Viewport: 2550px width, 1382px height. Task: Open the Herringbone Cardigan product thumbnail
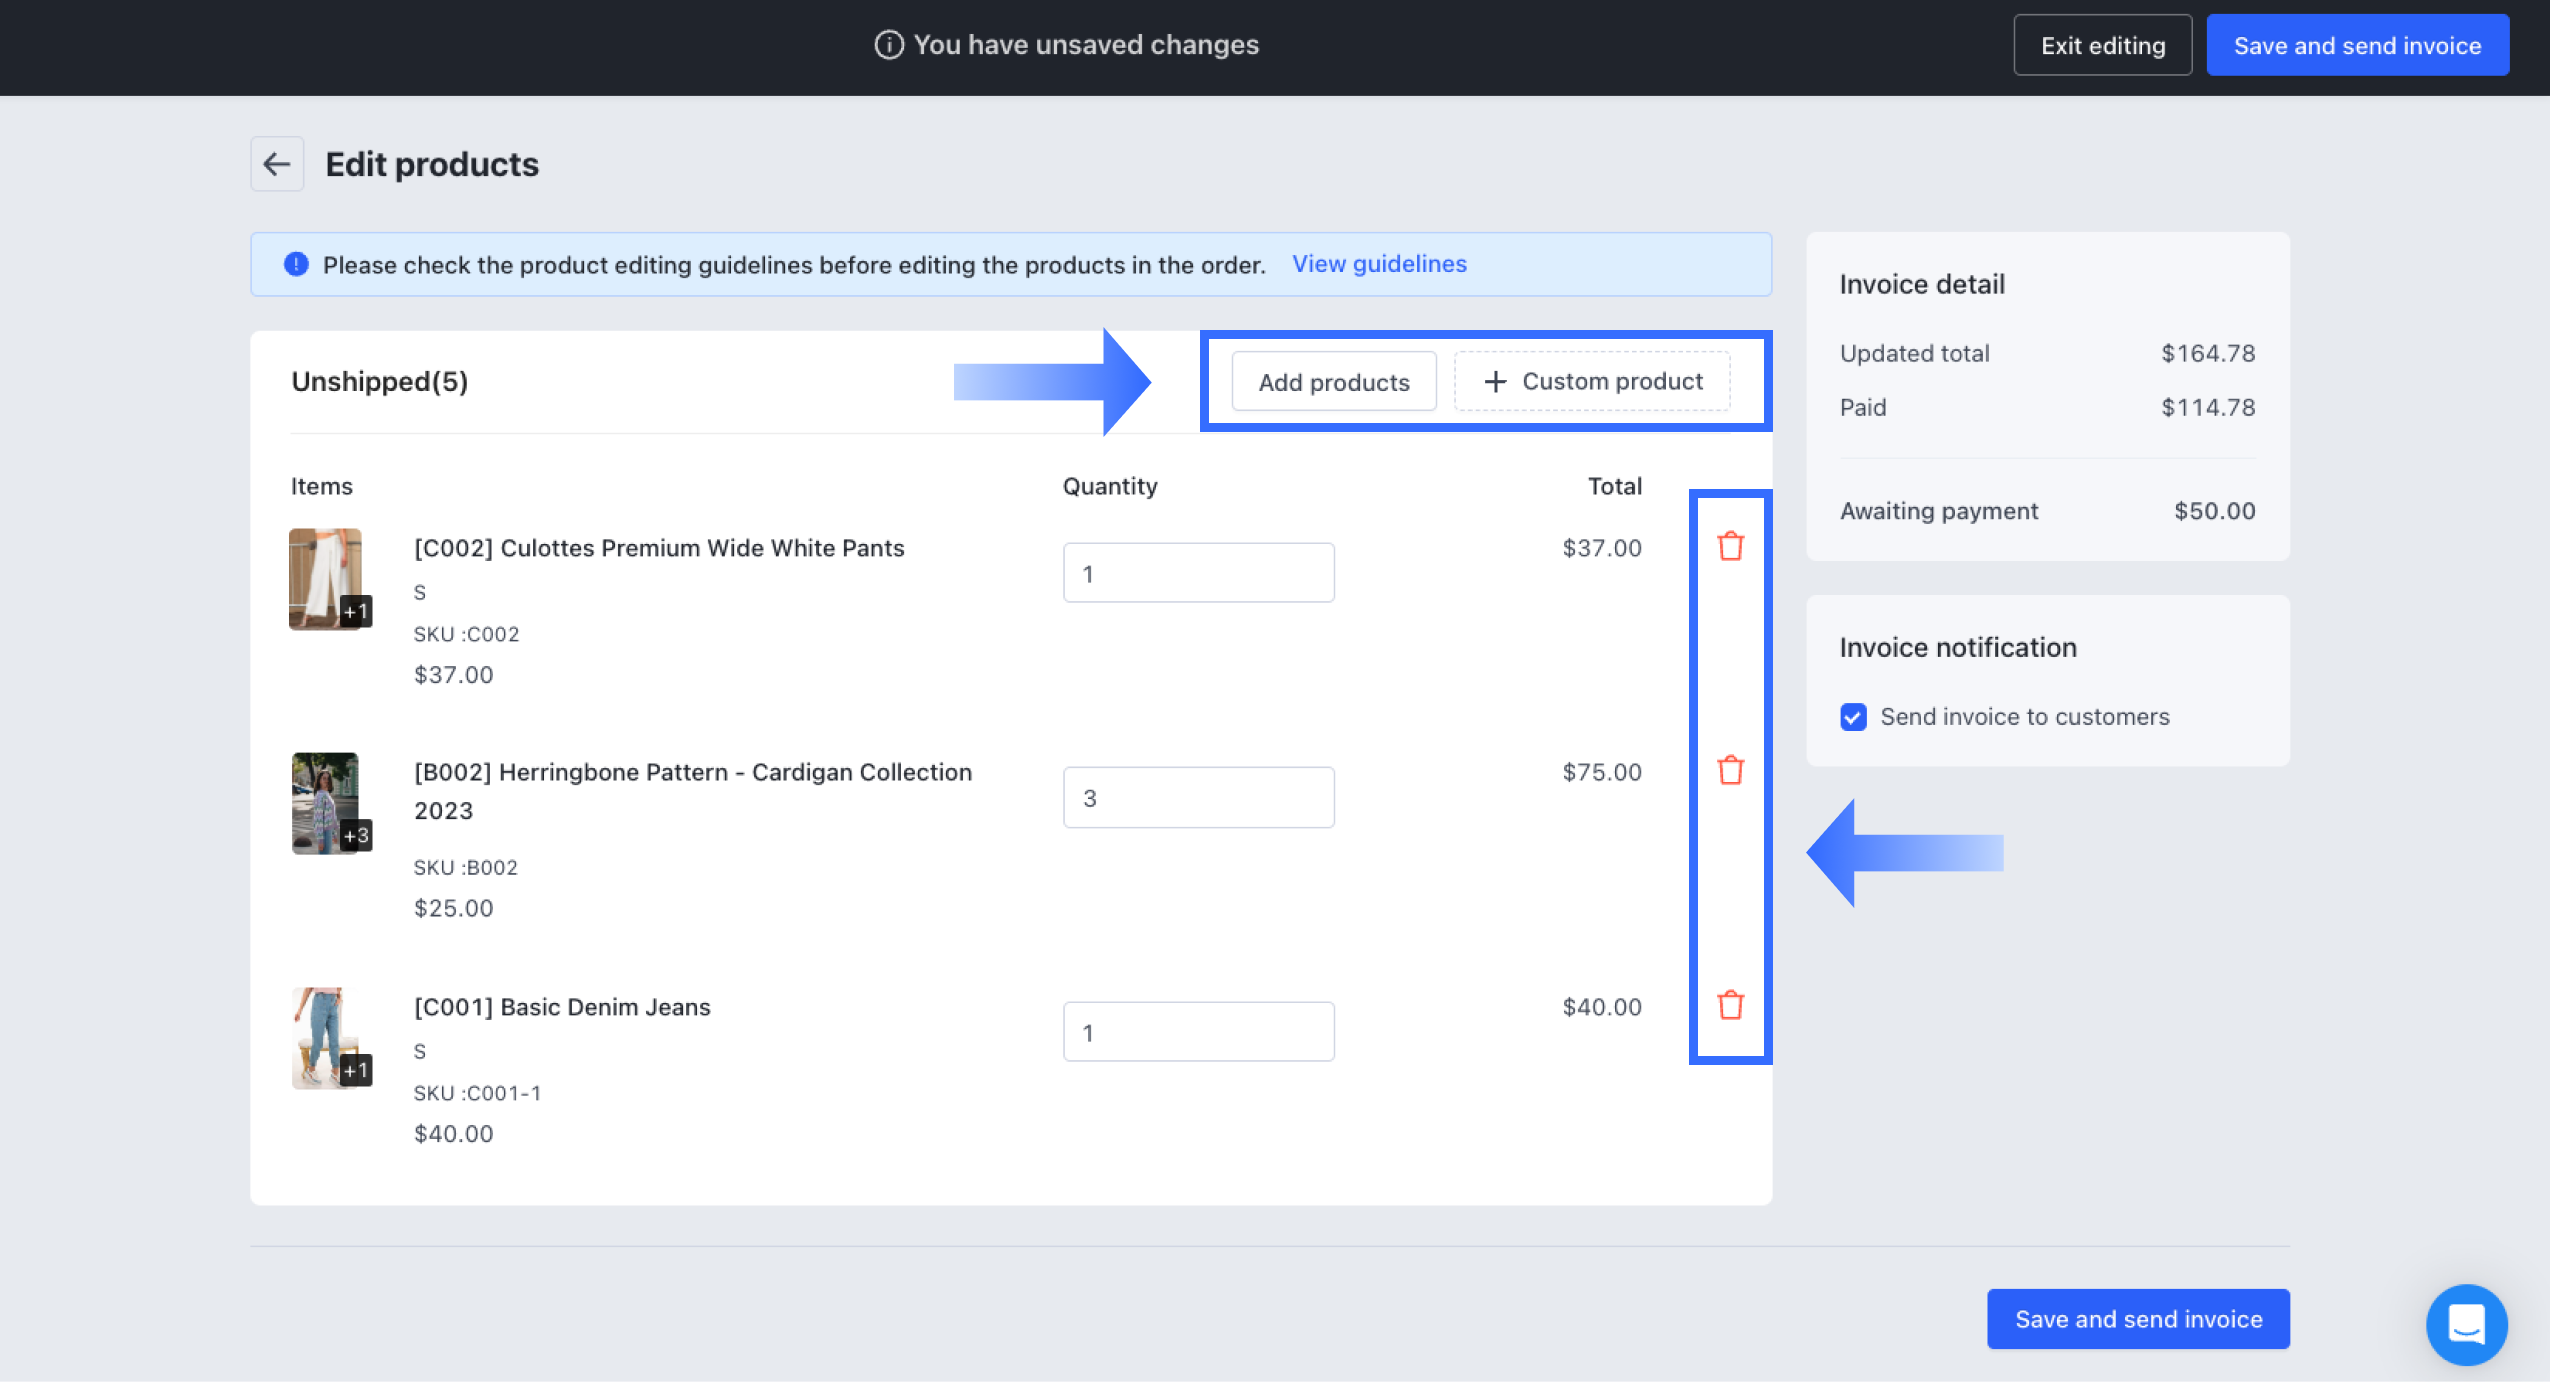(x=326, y=802)
